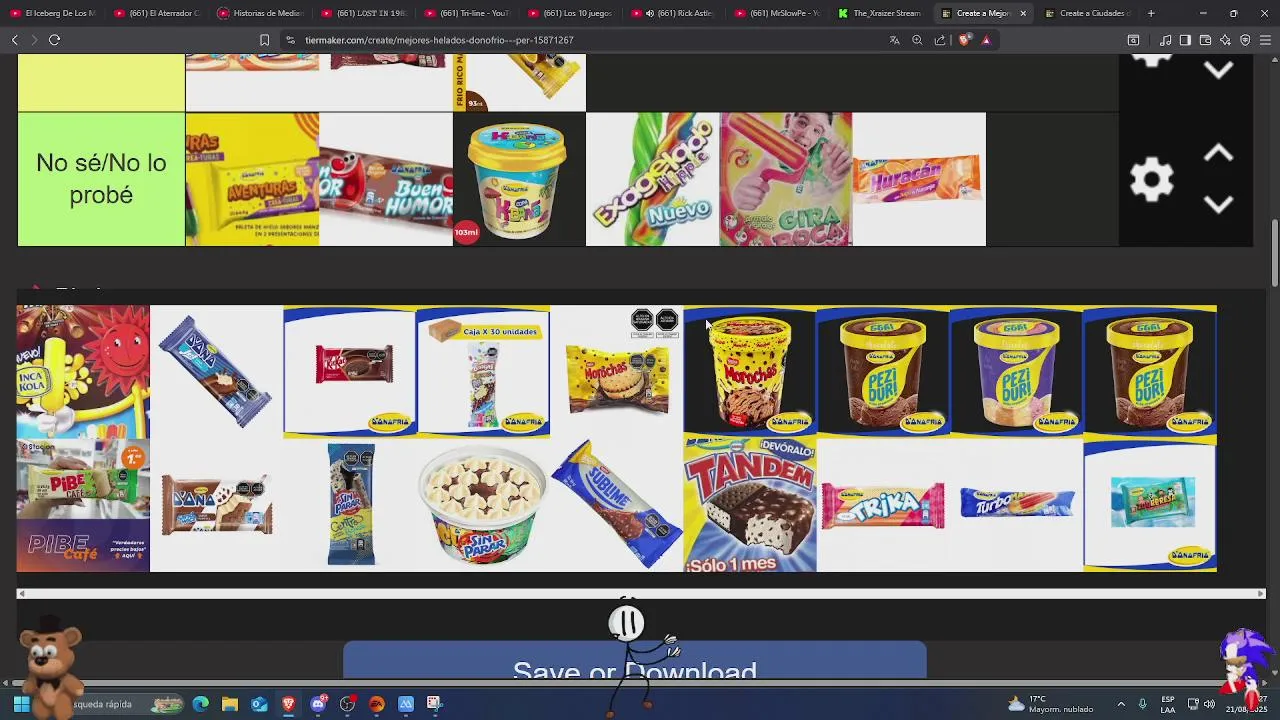Pick the teal wrapped ice cream image
Image resolution: width=1280 pixels, height=720 pixels.
pos(1150,505)
